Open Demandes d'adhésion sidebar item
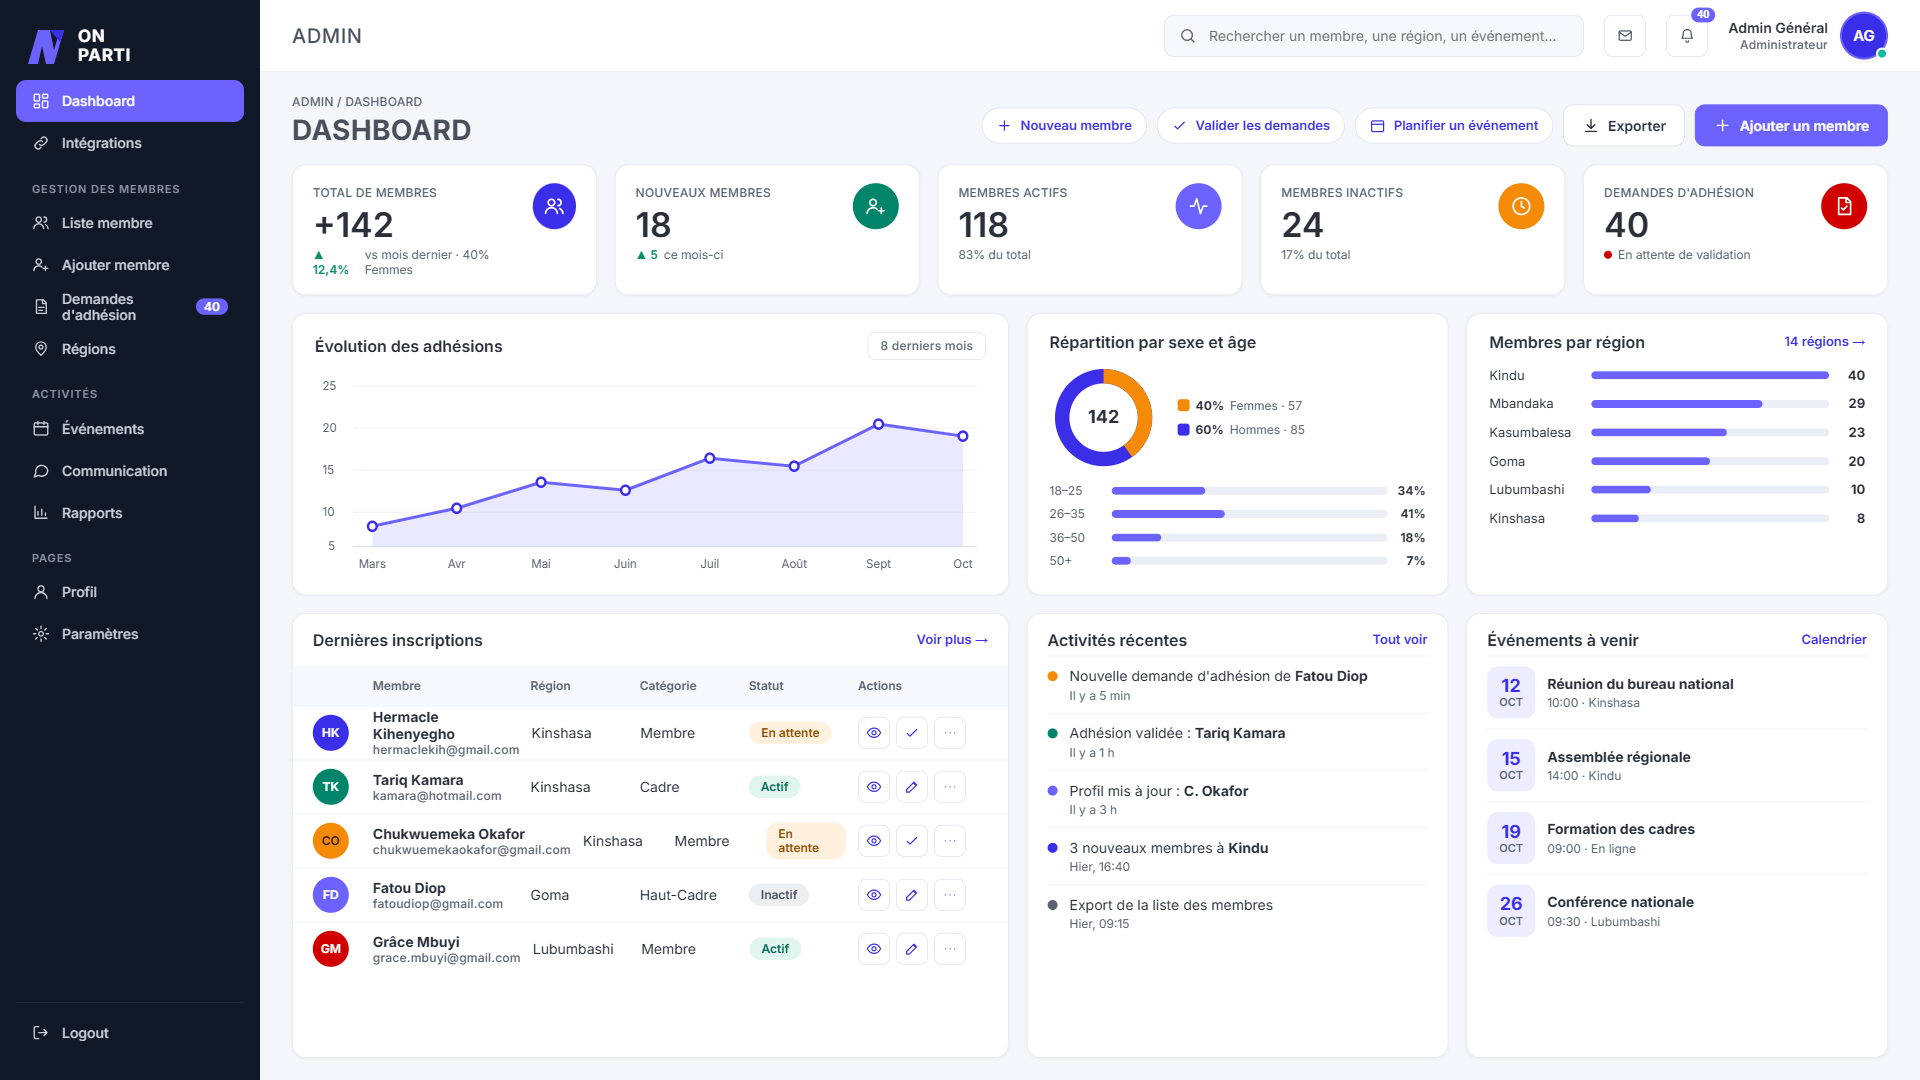The image size is (1920, 1080). 130,307
